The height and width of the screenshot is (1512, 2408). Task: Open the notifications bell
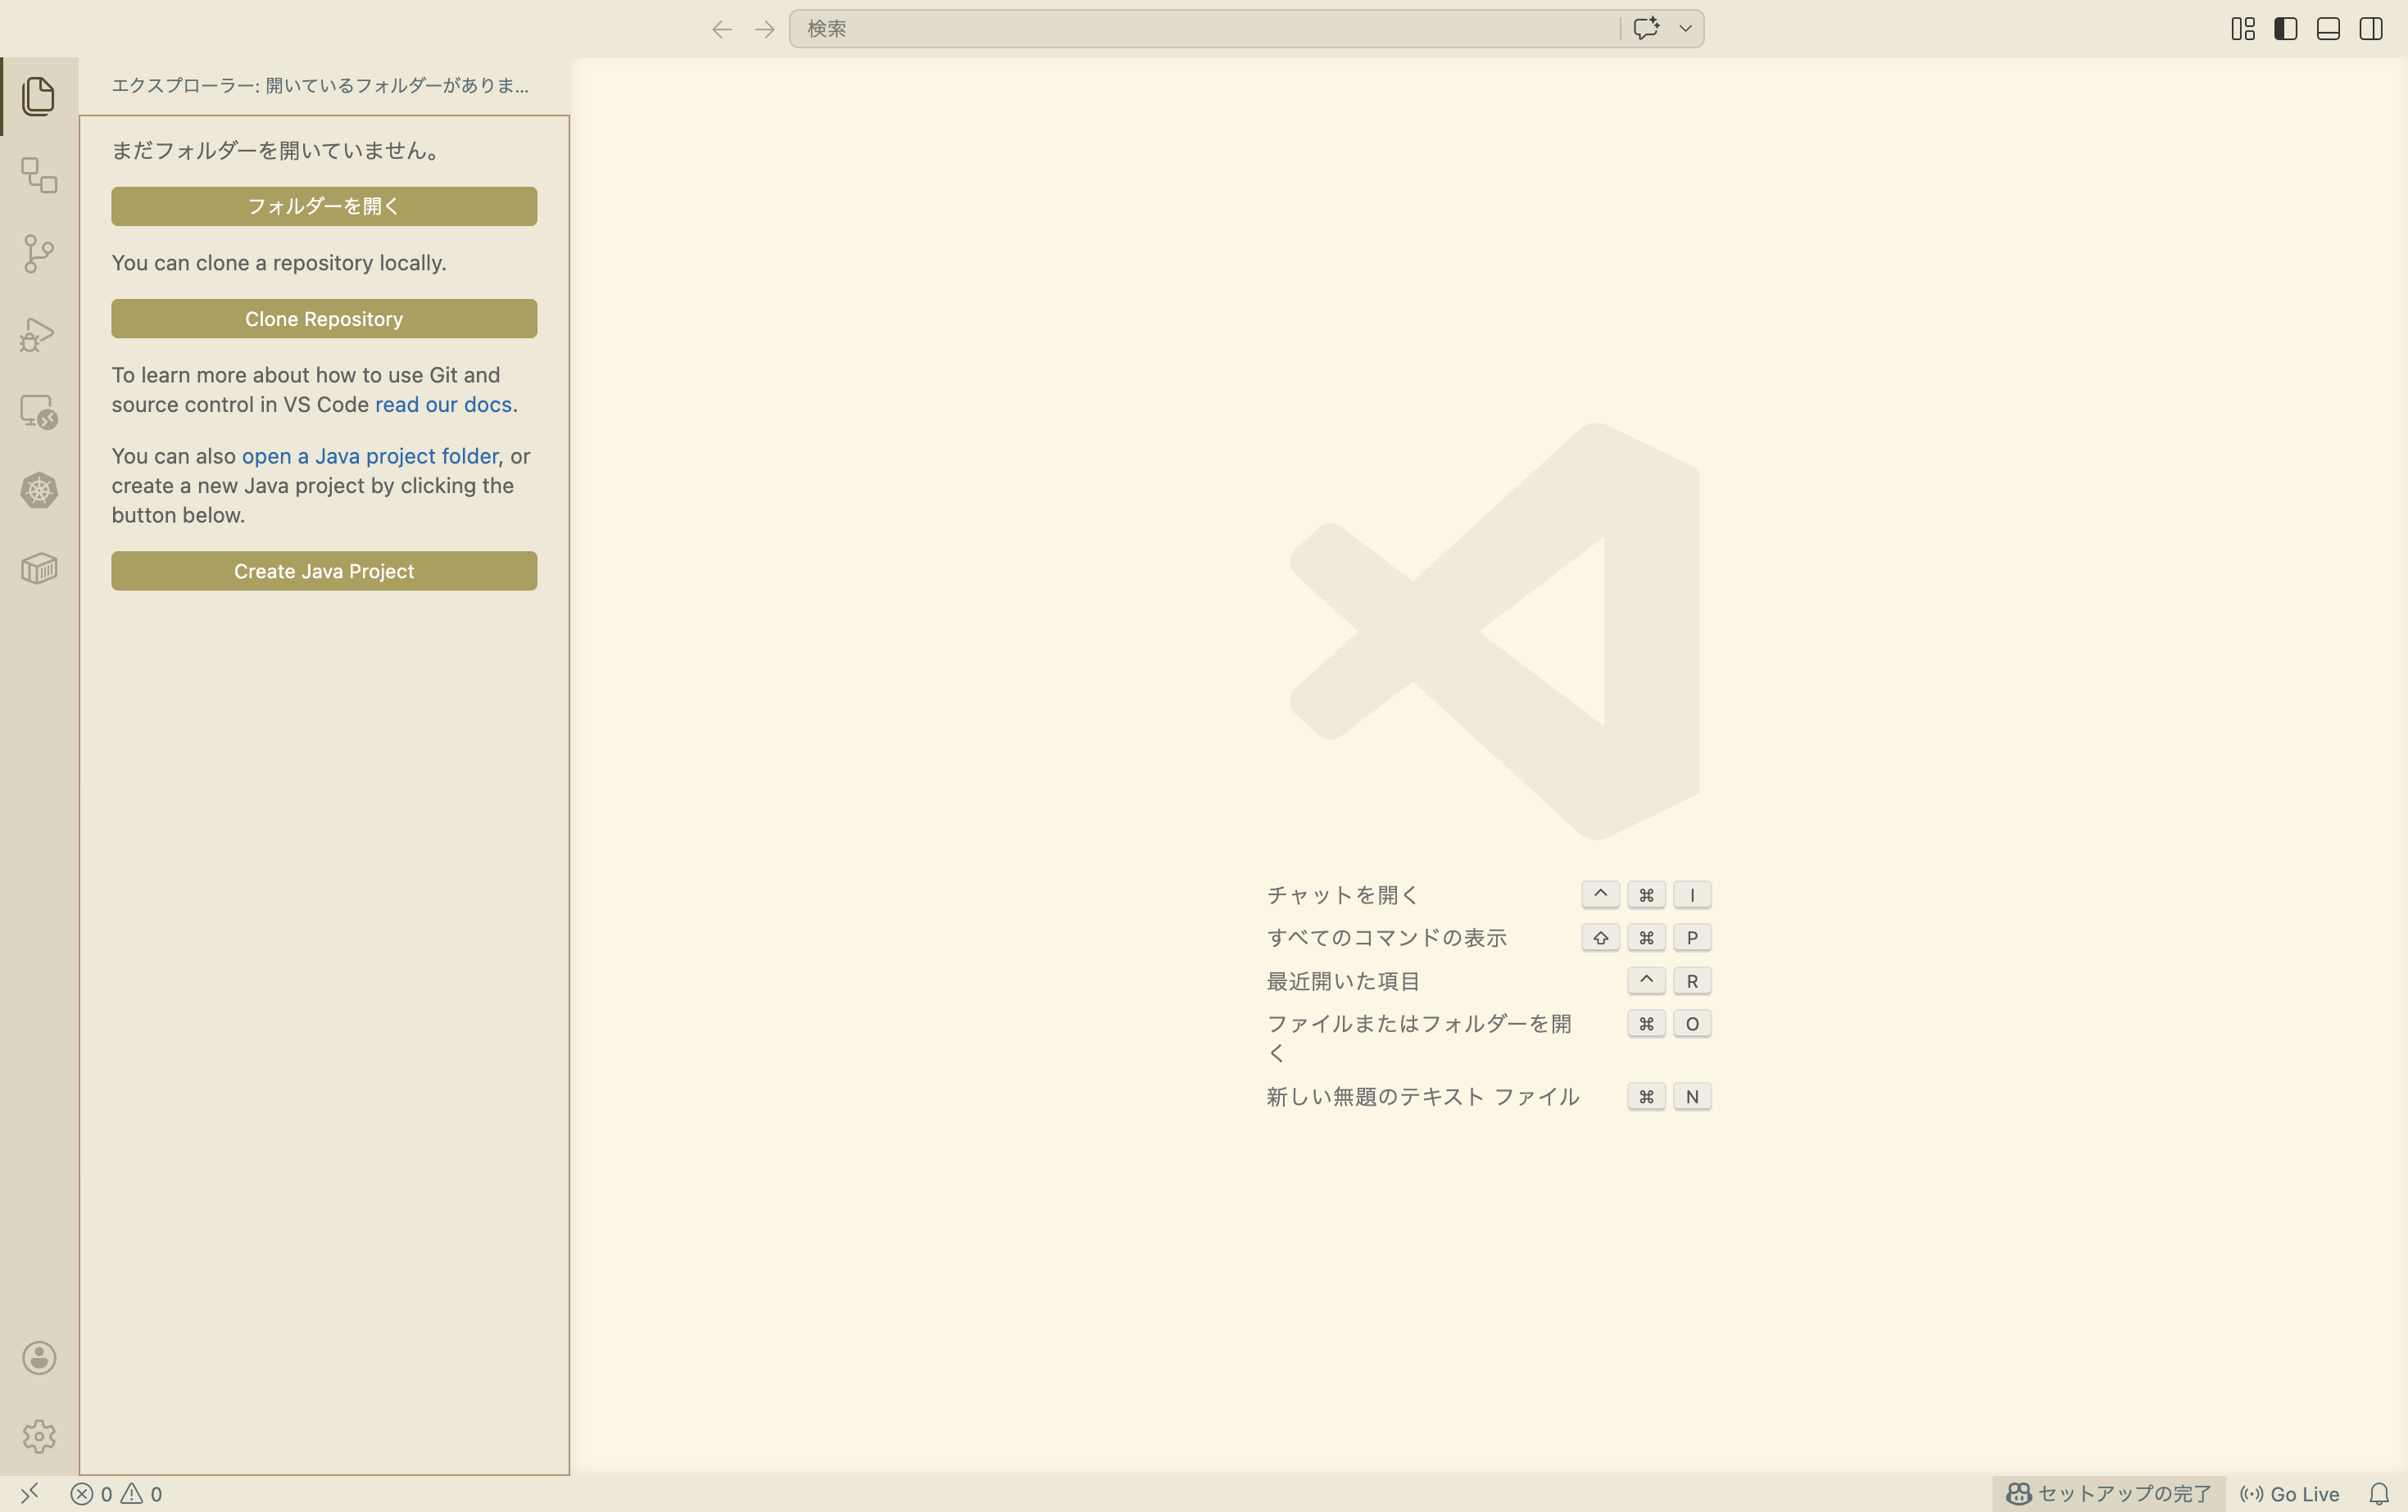[2379, 1493]
